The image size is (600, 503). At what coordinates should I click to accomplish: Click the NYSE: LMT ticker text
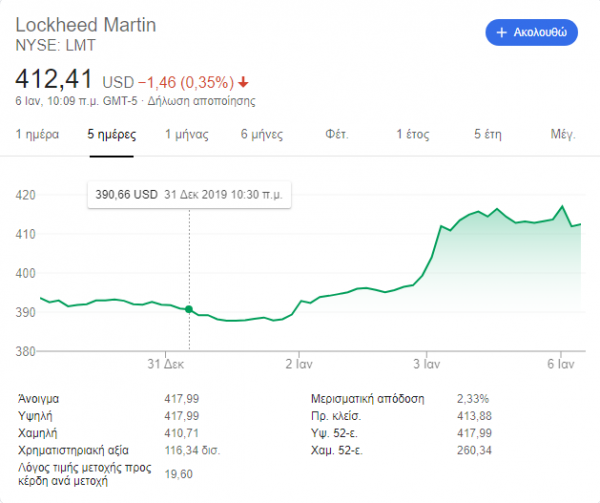tap(55, 46)
